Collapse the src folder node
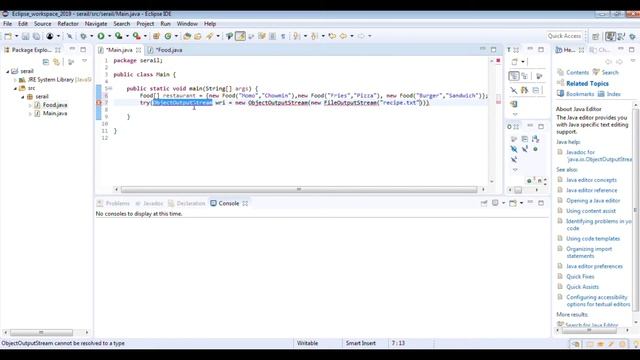The height and width of the screenshot is (360, 640). (x=16, y=89)
